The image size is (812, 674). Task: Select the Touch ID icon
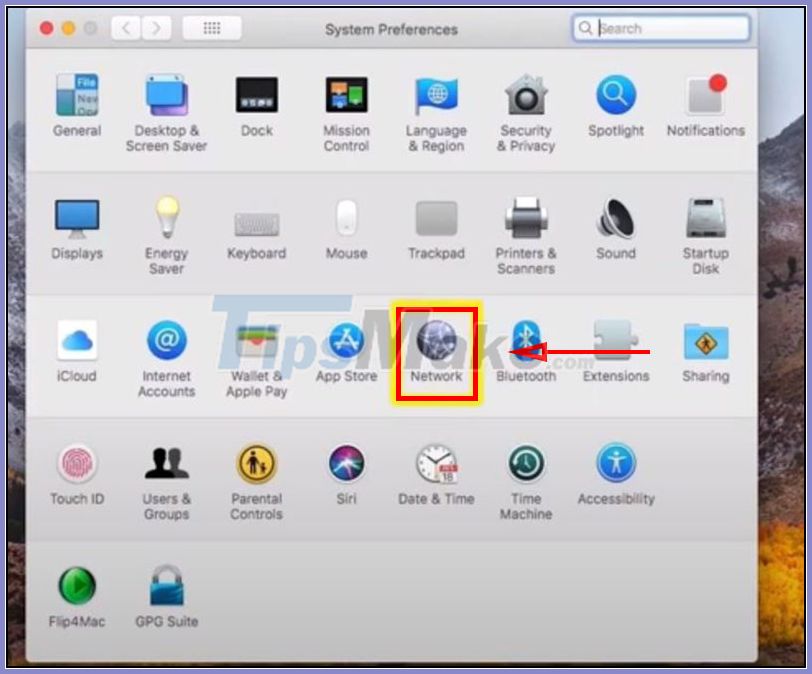[77, 462]
